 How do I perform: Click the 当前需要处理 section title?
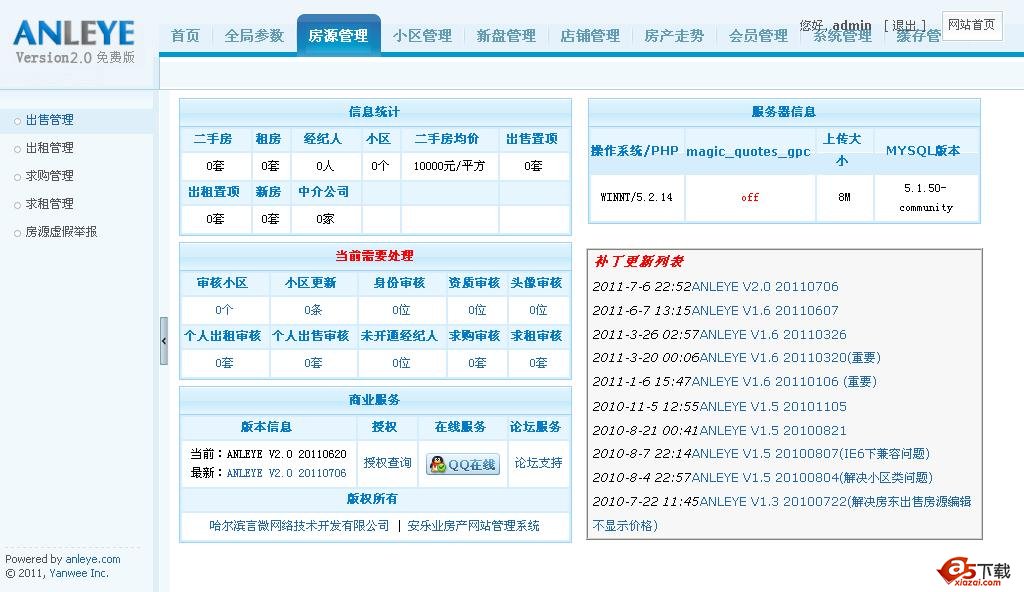coord(374,256)
